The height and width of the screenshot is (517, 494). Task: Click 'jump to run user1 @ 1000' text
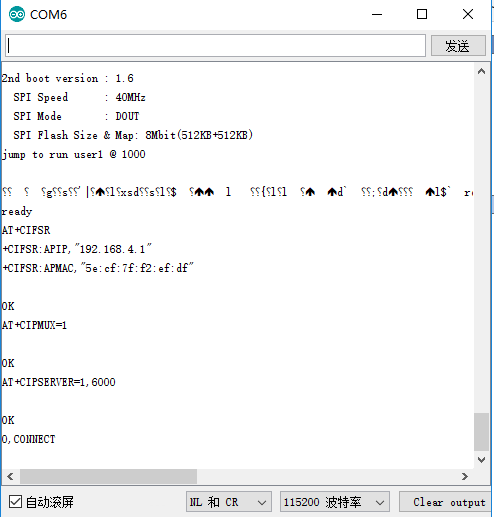[x=74, y=154]
